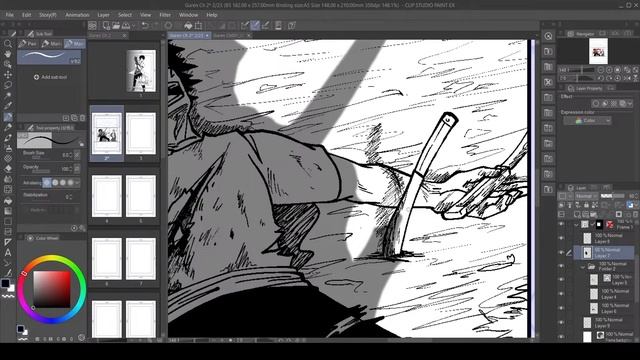Click the hue ring of the color wheel
The height and width of the screenshot is (360, 640).
point(52,258)
